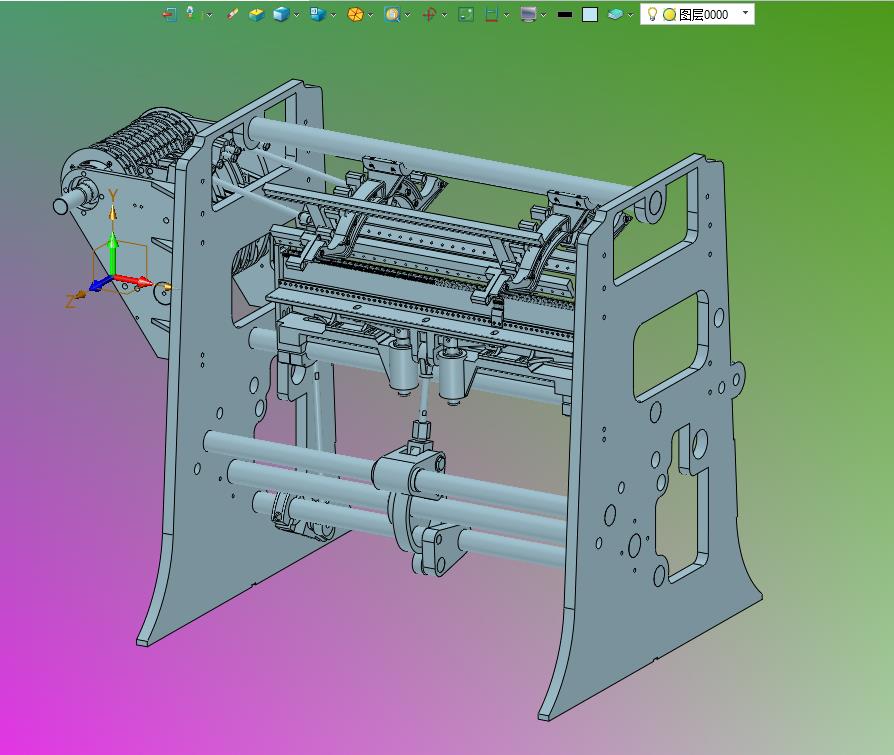Open the shaded cube display dropdown arrow
894x755 pixels.
[x=296, y=15]
